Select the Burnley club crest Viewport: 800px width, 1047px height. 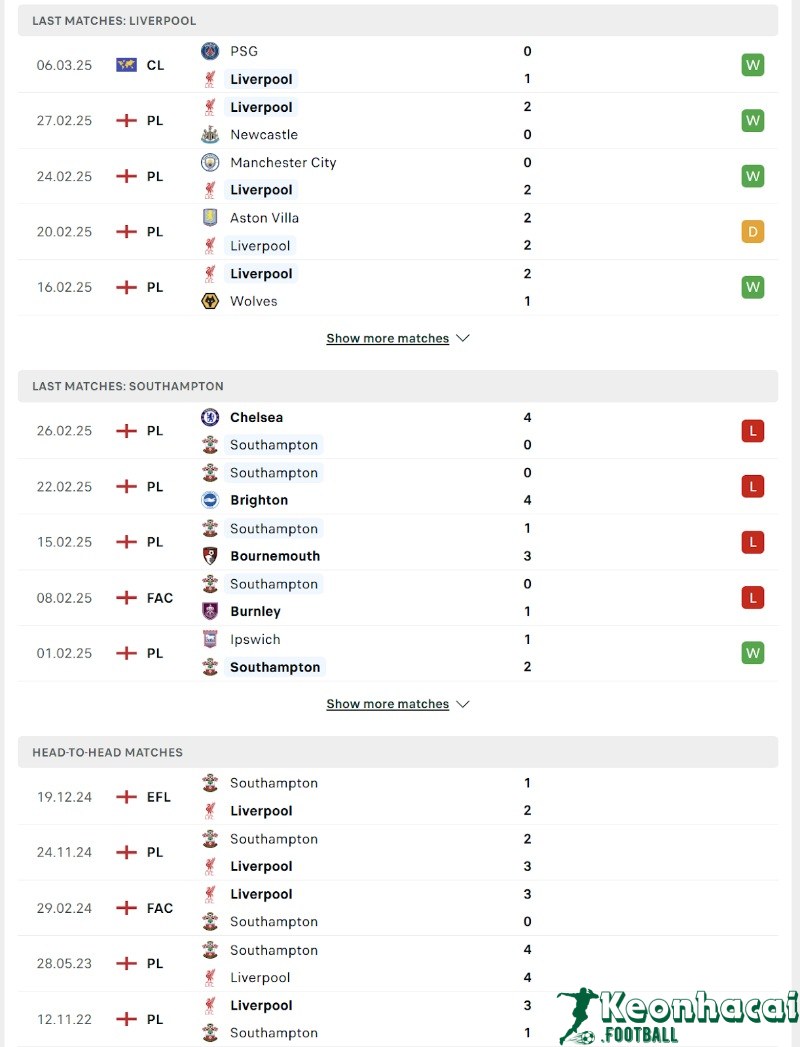(210, 611)
